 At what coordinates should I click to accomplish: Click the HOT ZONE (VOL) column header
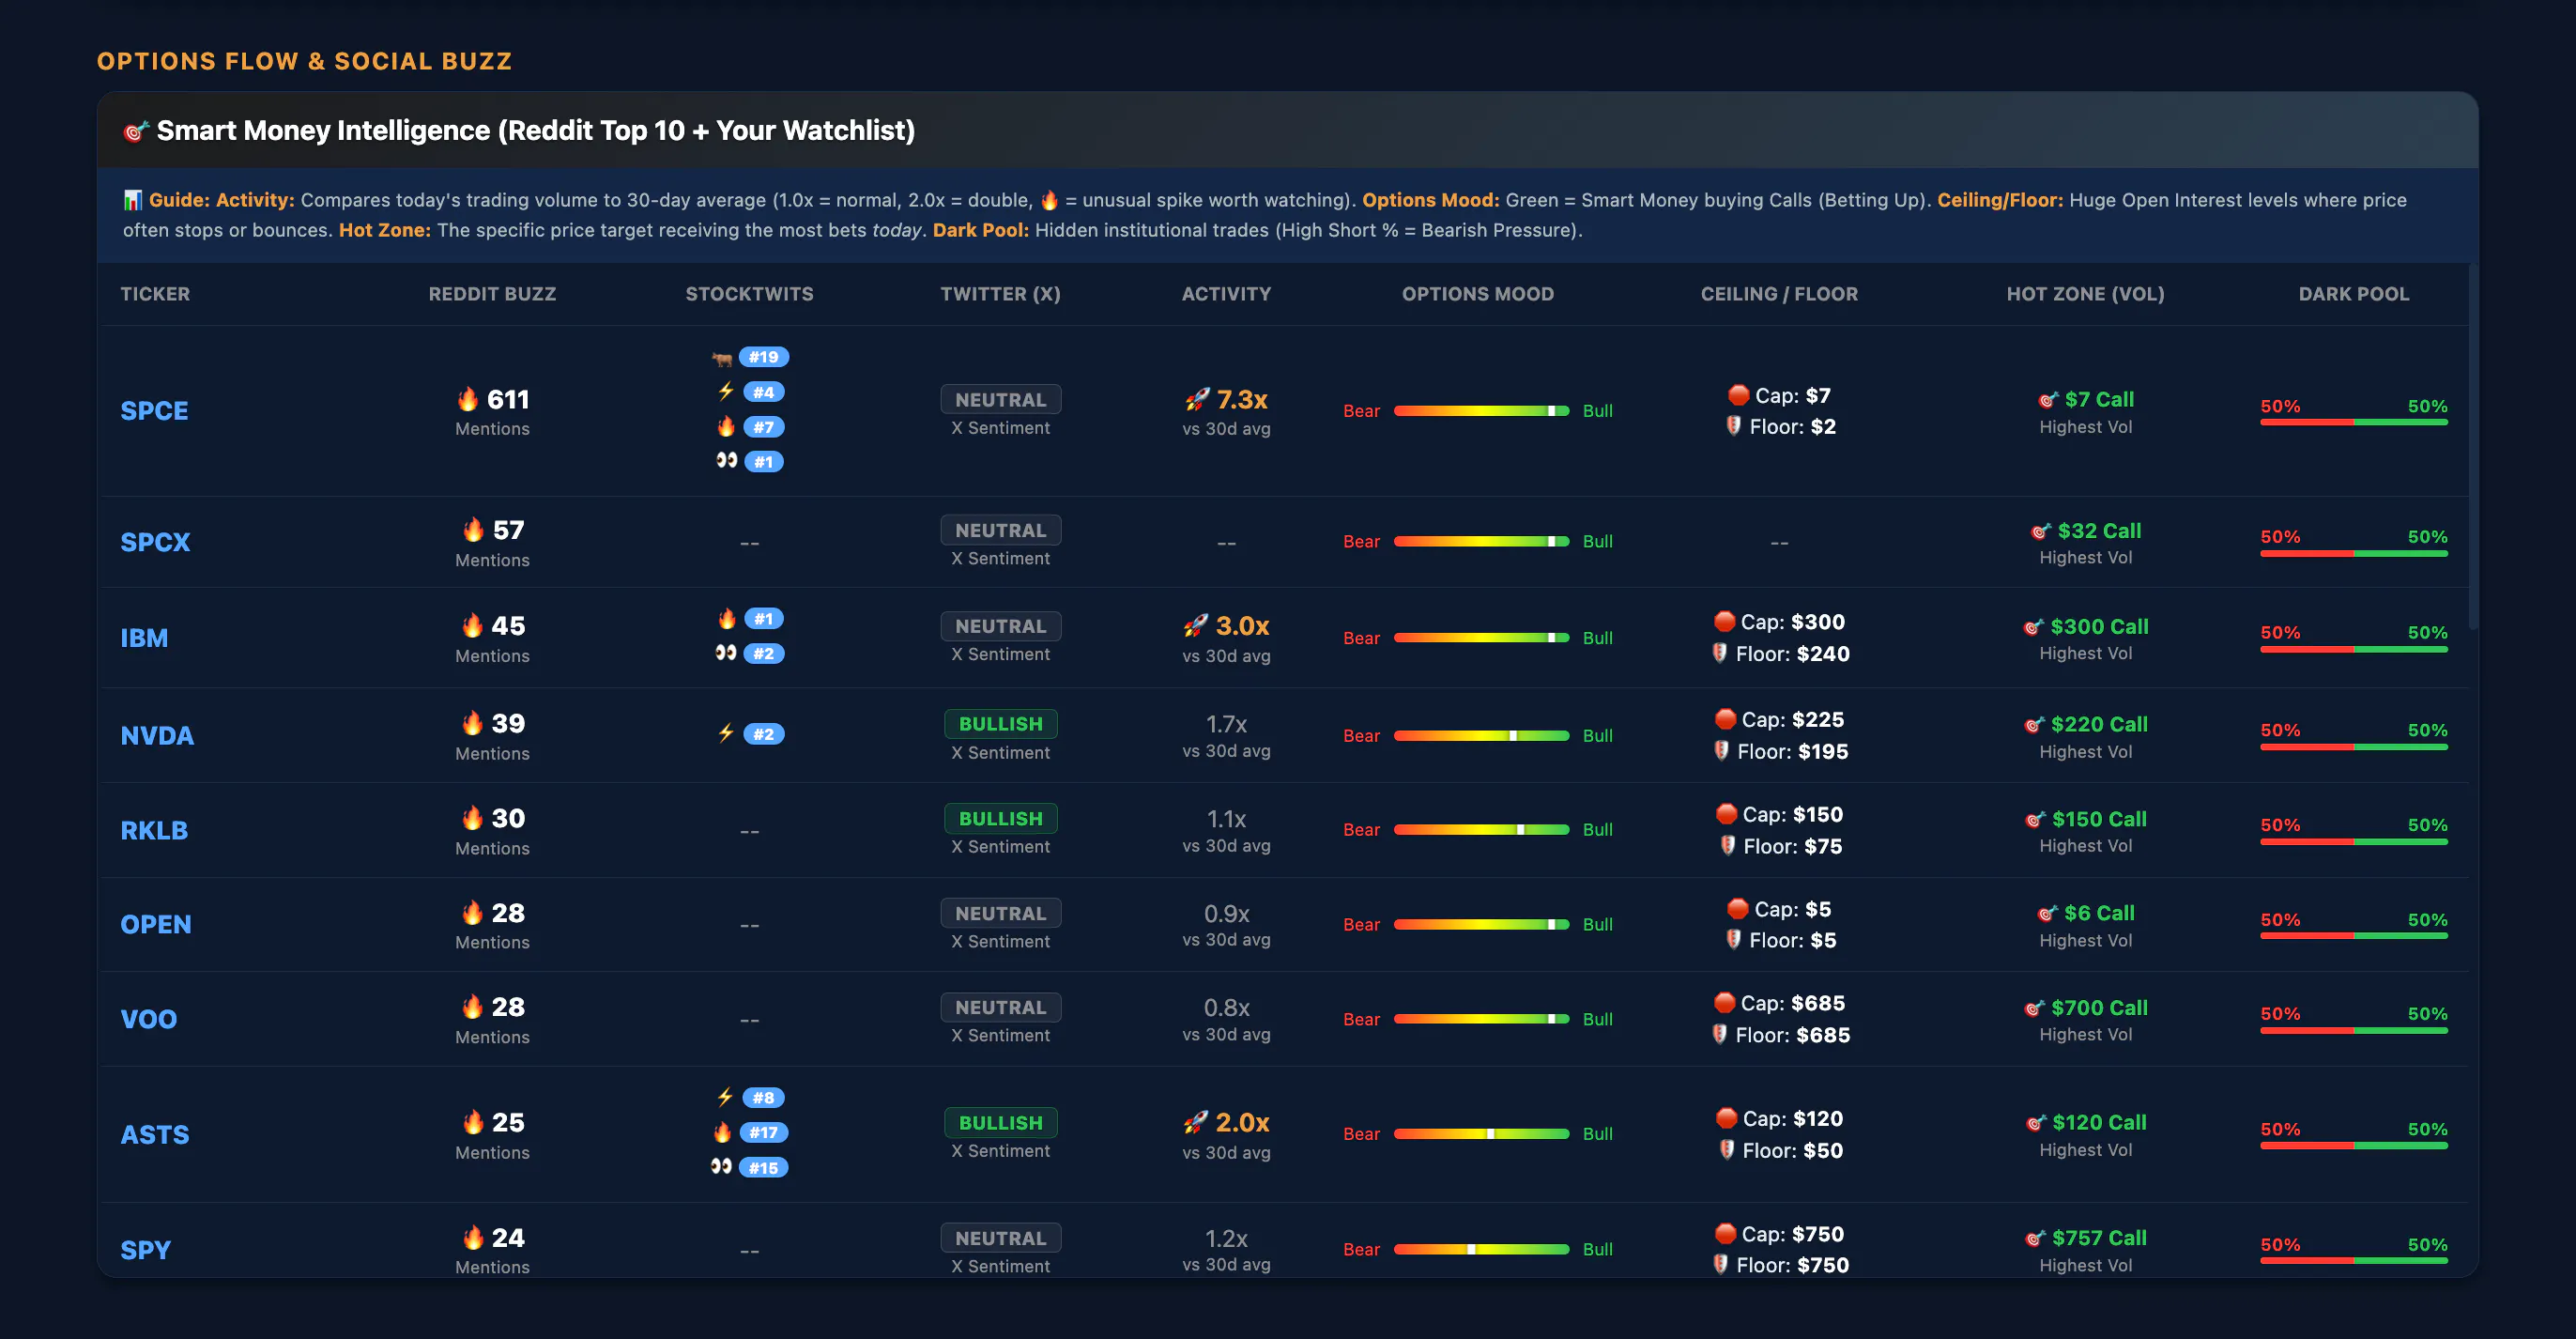2085,294
